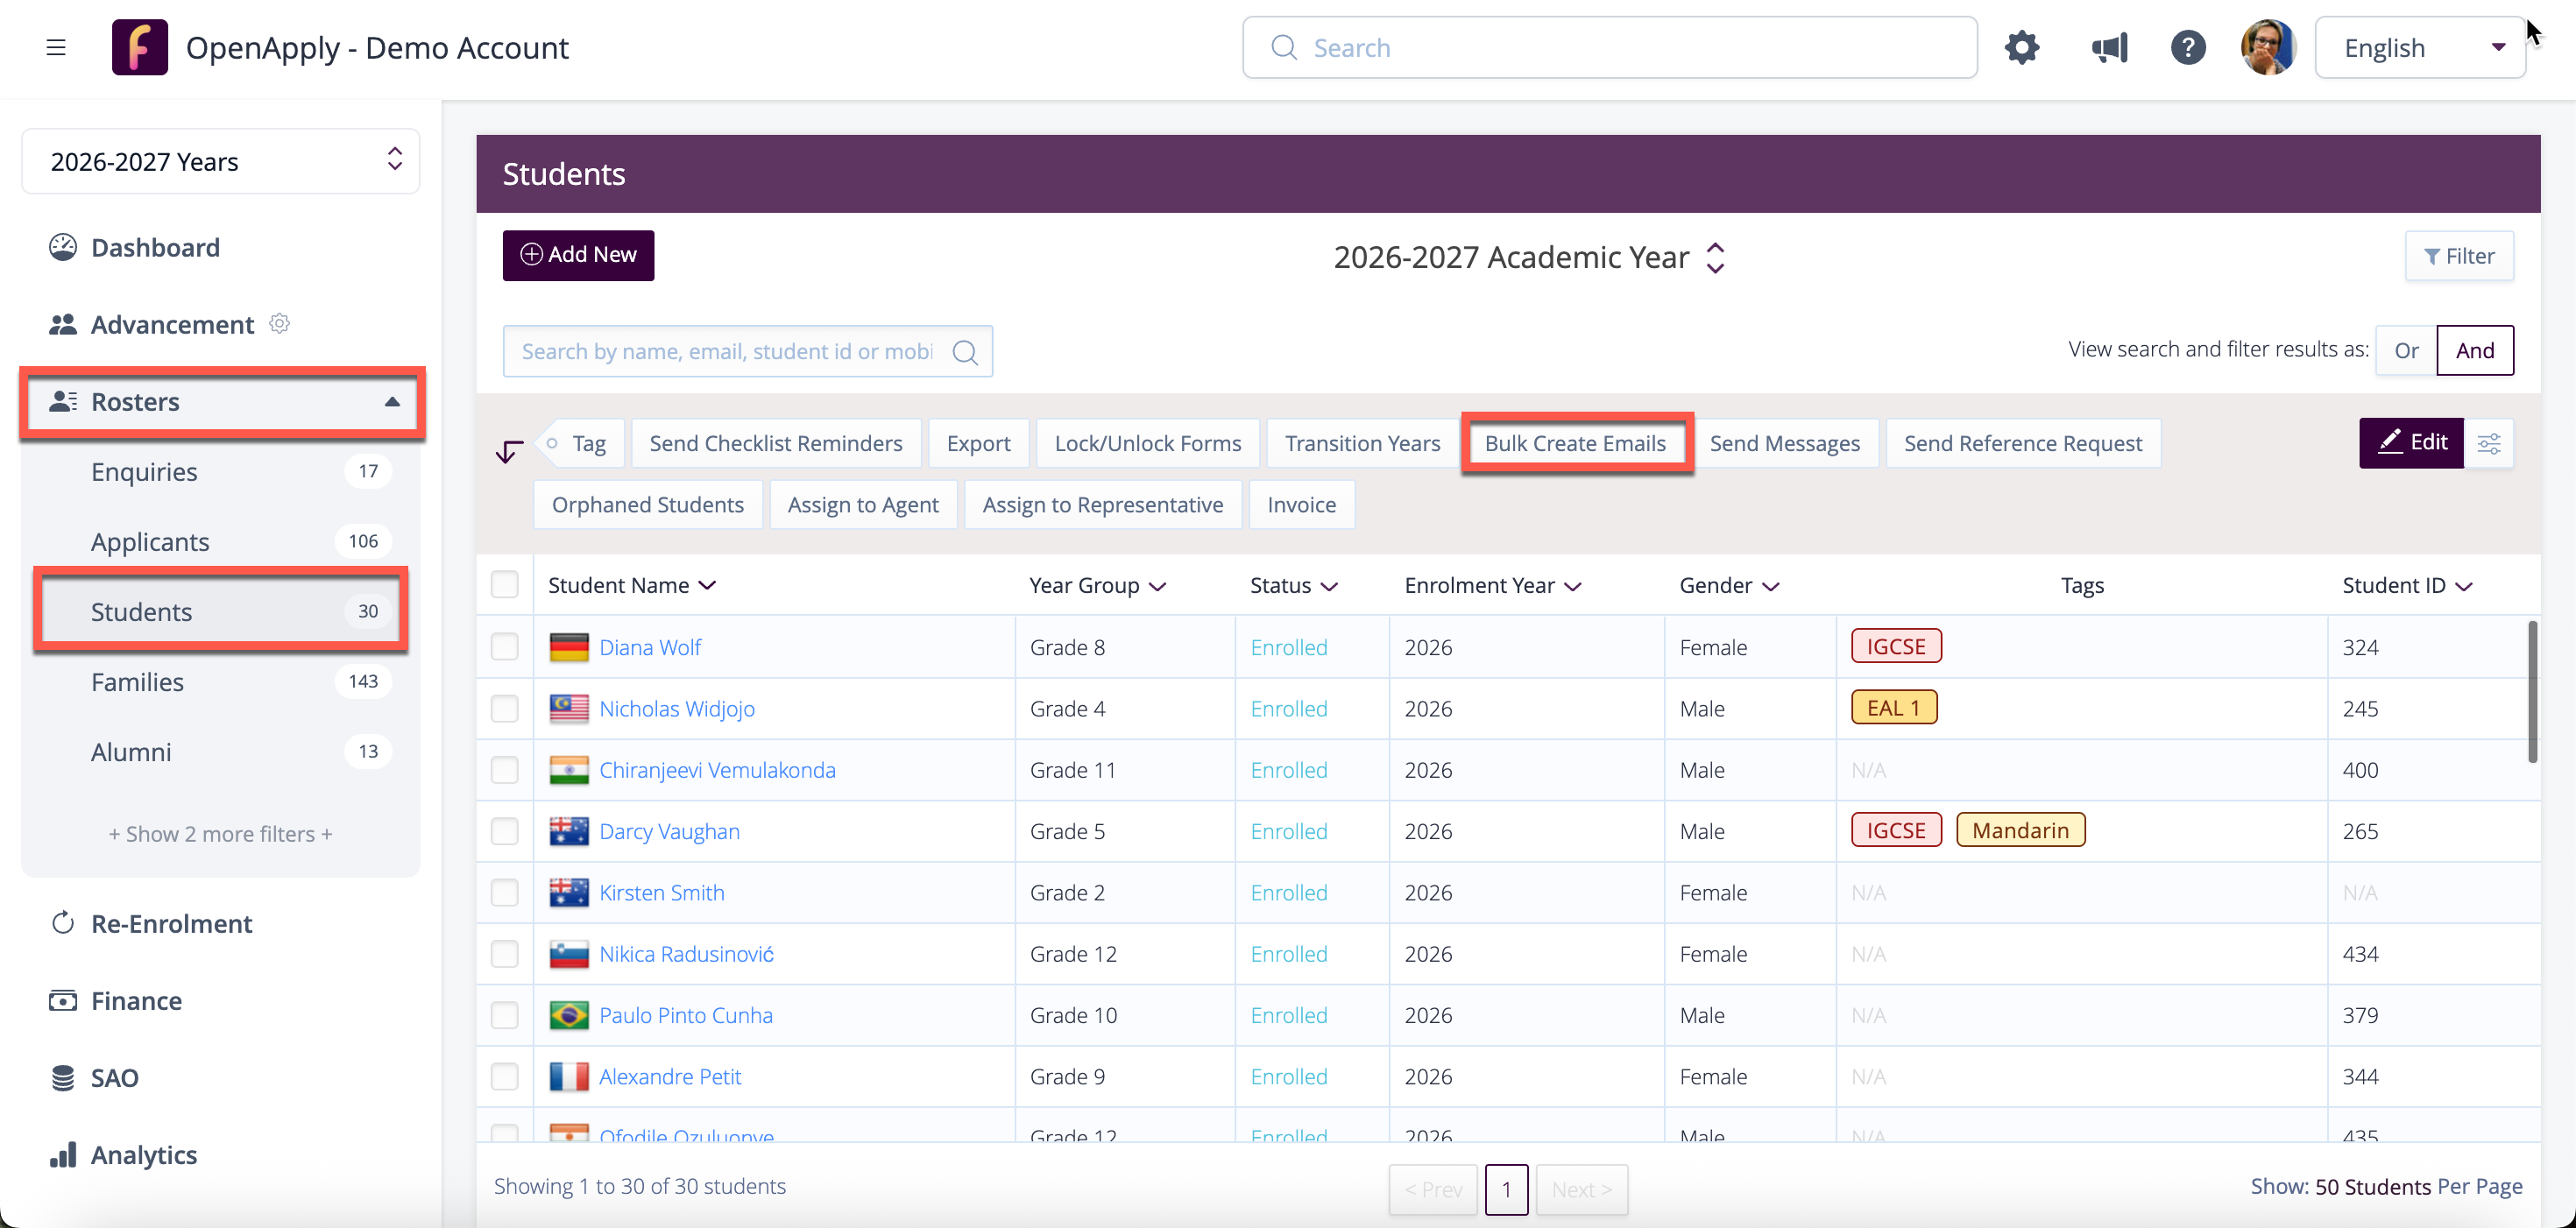Viewport: 2576px width, 1228px height.
Task: Click the help question mark icon
Action: tap(2188, 47)
